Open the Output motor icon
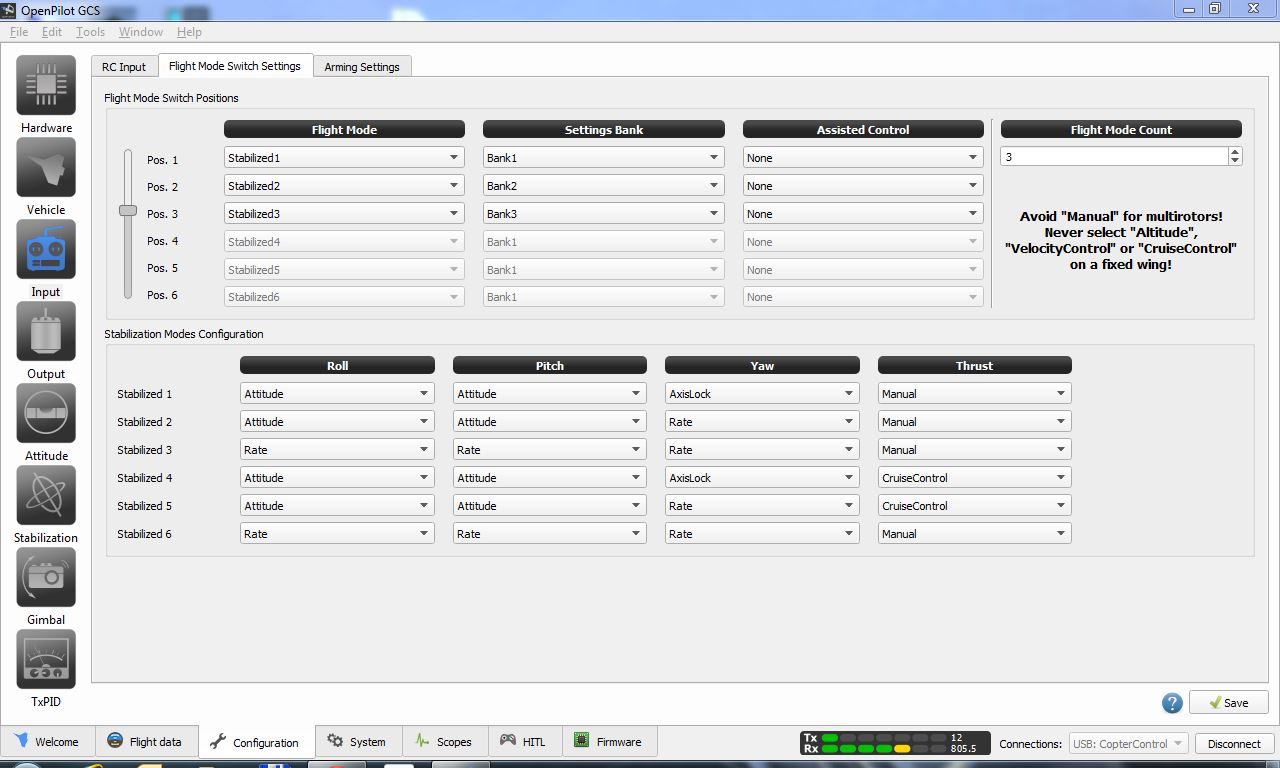The image size is (1280, 768). 46,332
